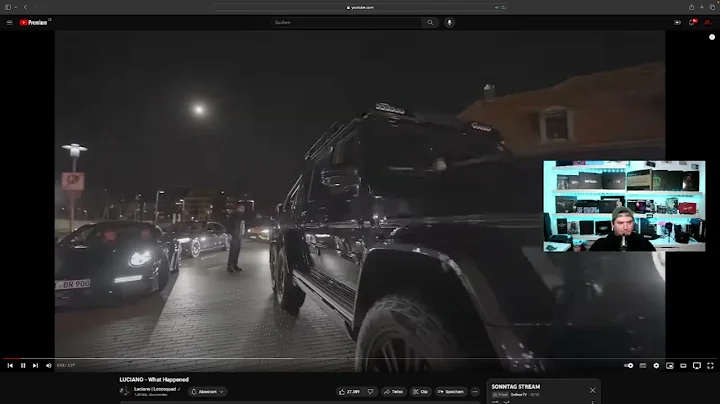Start voice search with microphone icon
This screenshot has height=404, width=720.
click(x=450, y=22)
